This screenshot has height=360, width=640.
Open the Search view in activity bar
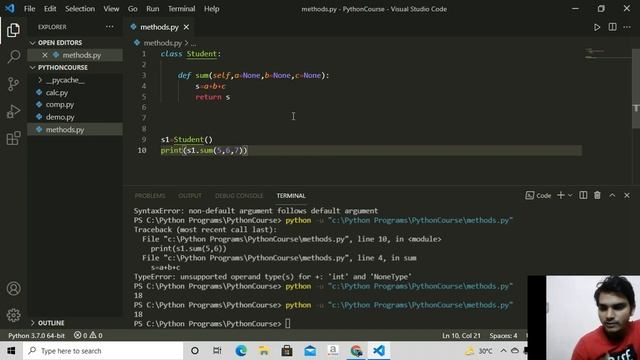(x=13, y=56)
